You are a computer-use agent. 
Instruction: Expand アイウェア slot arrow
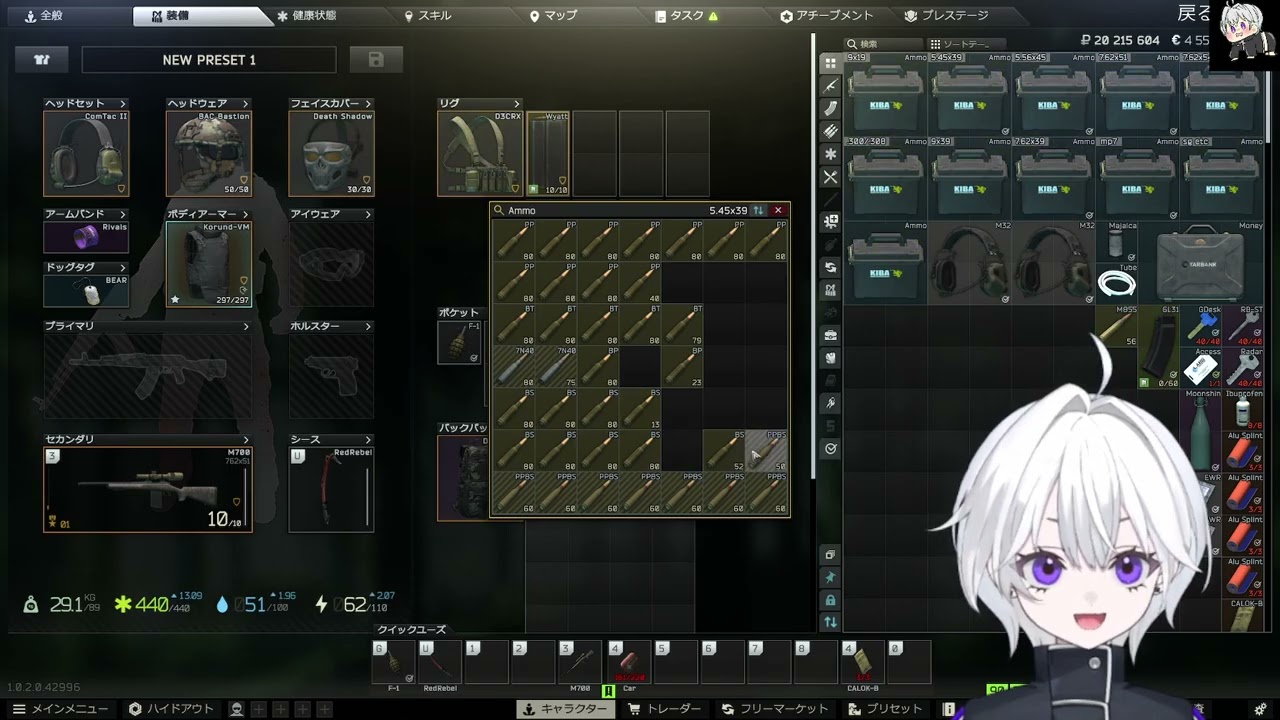[368, 214]
